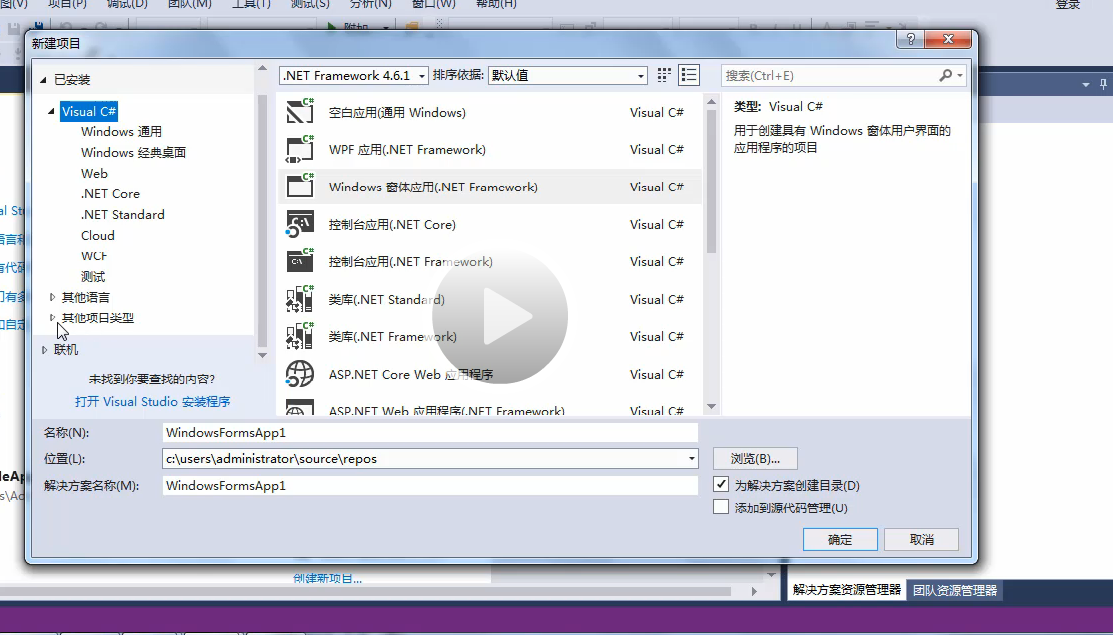Screen dimensions: 1113x635
Task: Switch to 团队资源管理器 tab
Action: (955, 590)
